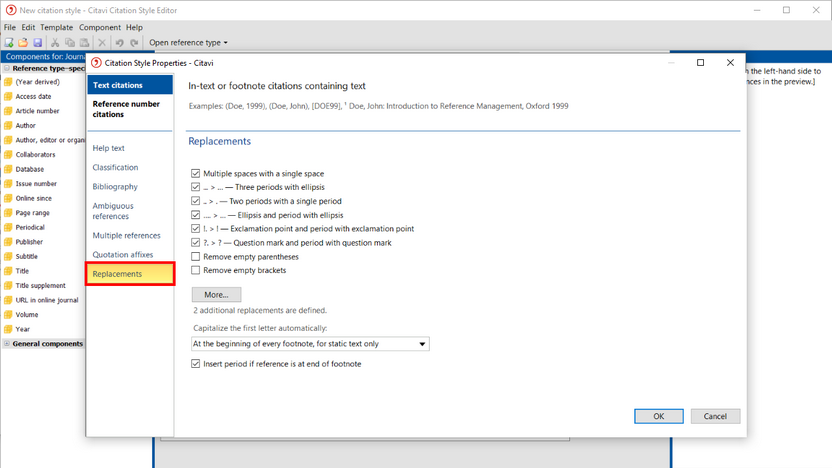Viewport: 832px width, 468px height.
Task: Open the Multiple references section
Action: tap(126, 236)
